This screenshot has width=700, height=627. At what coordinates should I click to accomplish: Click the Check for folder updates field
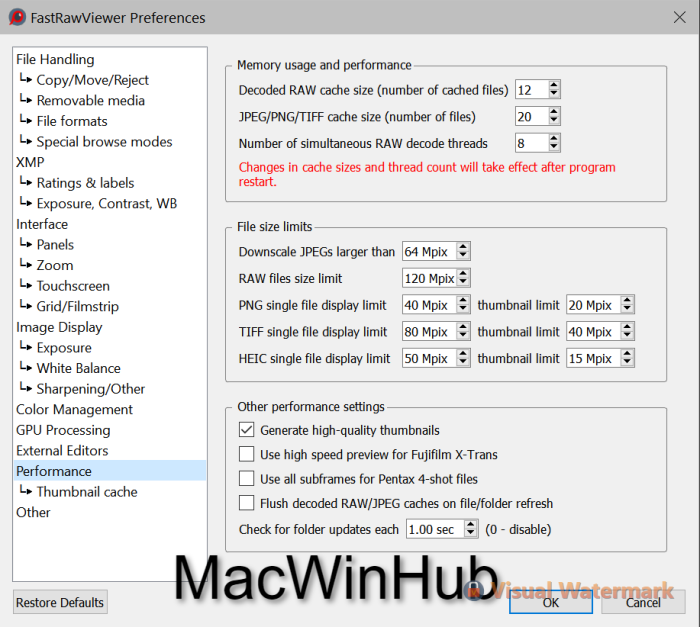[x=436, y=529]
